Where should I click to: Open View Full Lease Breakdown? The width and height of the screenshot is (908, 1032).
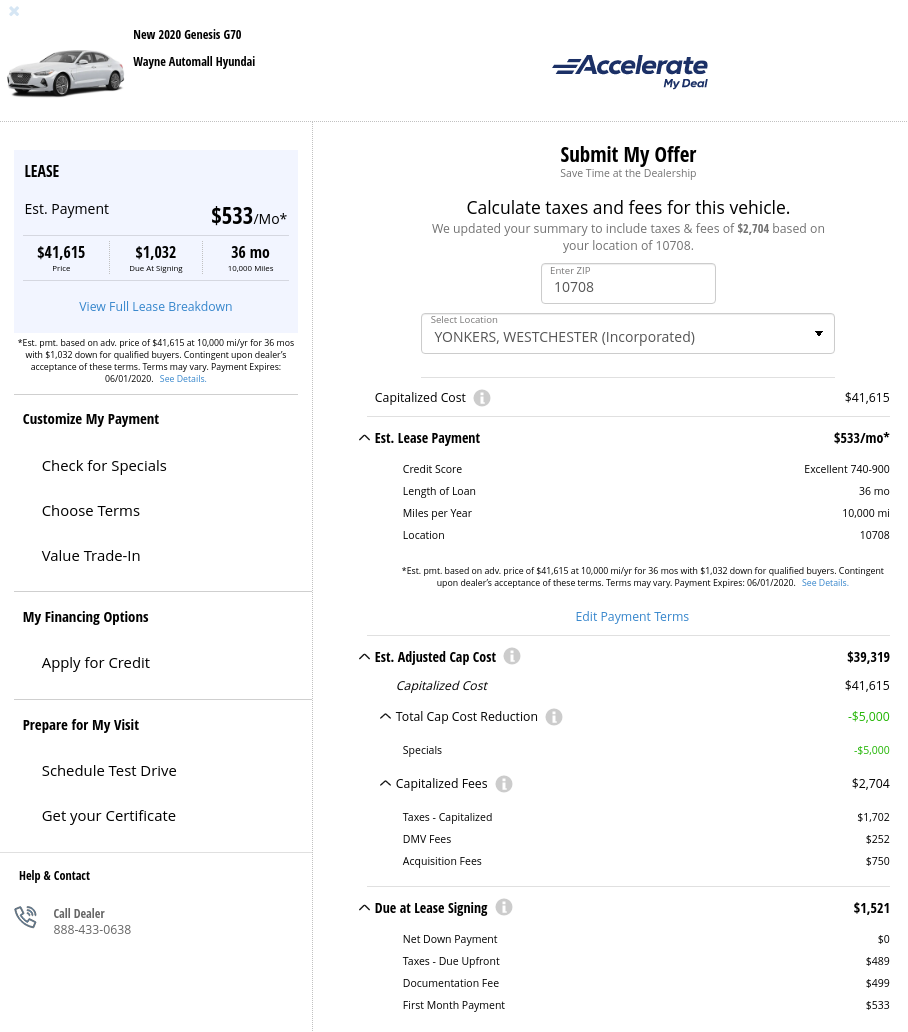[x=155, y=306]
